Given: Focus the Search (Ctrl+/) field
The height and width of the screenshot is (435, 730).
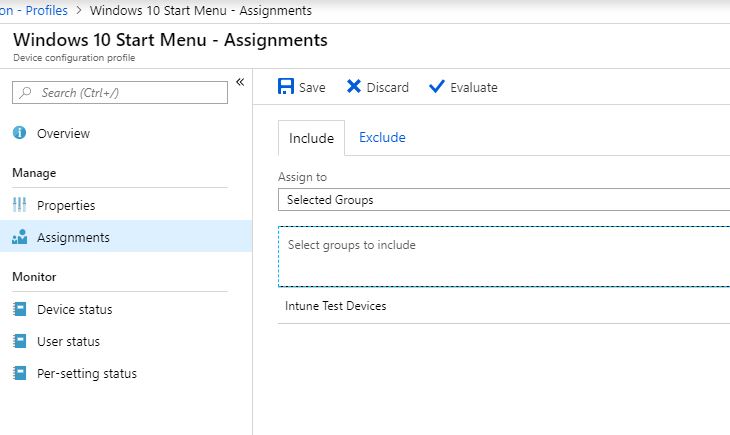Looking at the screenshot, I should pyautogui.click(x=120, y=93).
